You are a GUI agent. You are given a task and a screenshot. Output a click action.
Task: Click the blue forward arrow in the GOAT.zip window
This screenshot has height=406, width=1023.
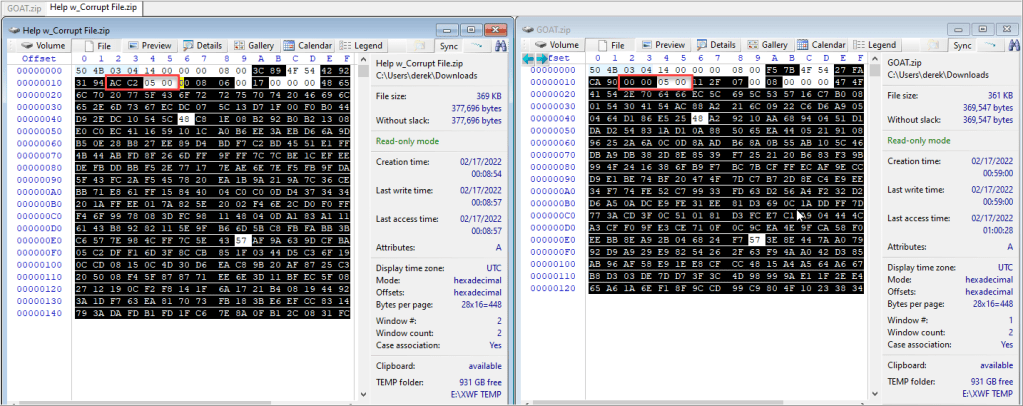(x=544, y=59)
